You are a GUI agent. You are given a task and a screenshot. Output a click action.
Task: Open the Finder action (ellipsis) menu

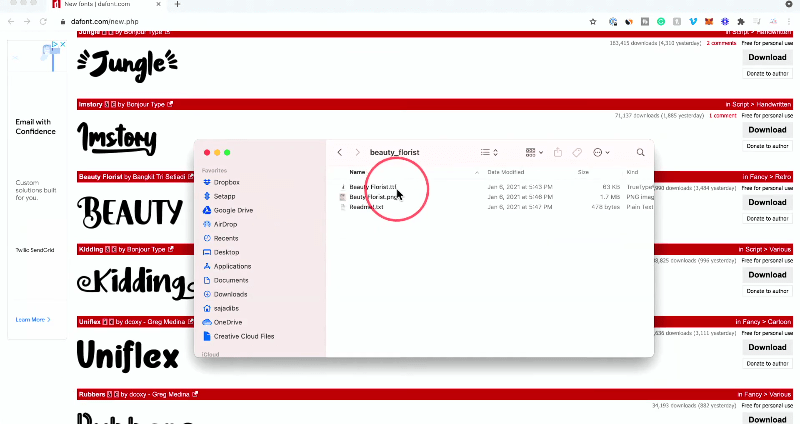(601, 152)
